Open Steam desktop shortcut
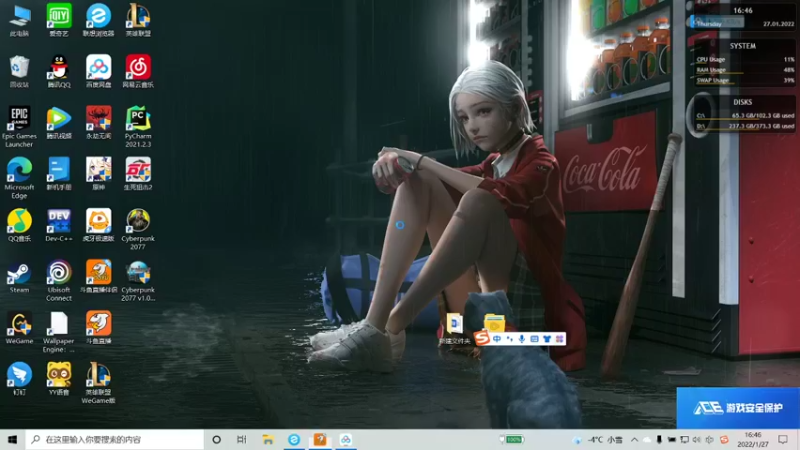The height and width of the screenshot is (450, 800). (x=19, y=277)
